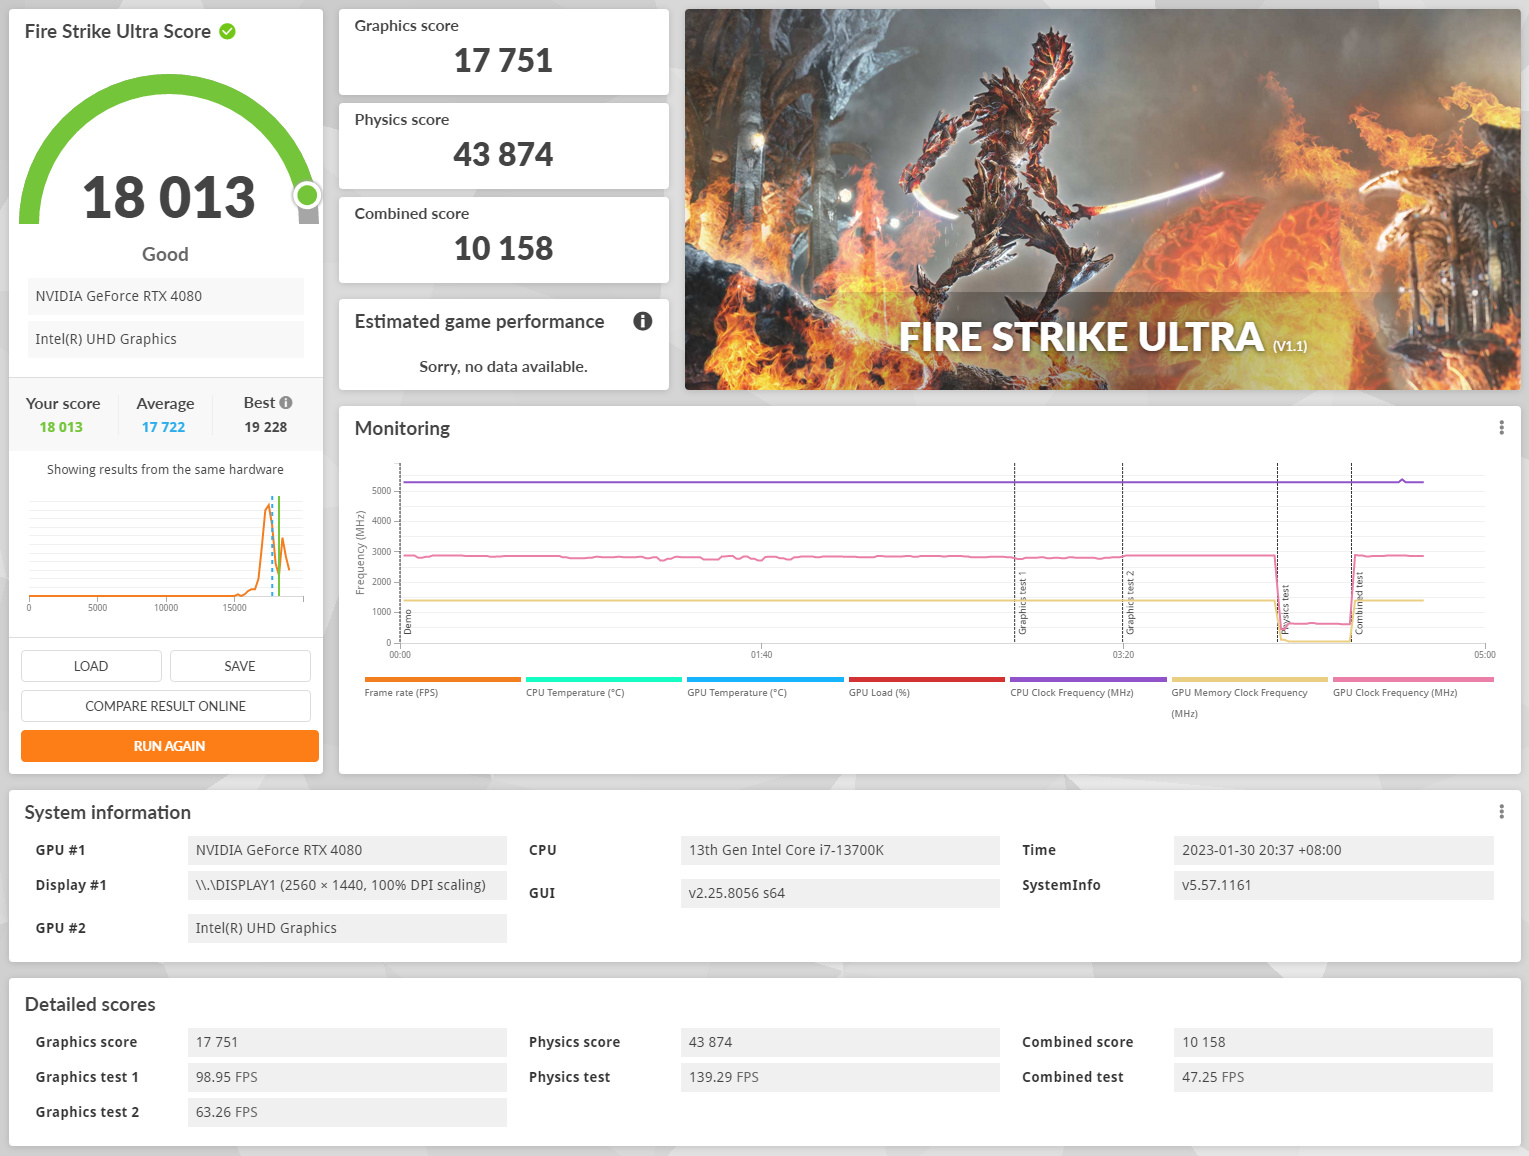This screenshot has height=1156, width=1529.
Task: Click the 'Good' rating label
Action: coord(165,254)
